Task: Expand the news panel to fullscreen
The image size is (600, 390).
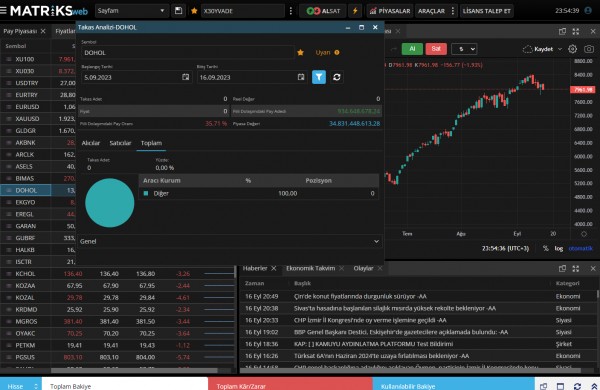Action: 576,269
